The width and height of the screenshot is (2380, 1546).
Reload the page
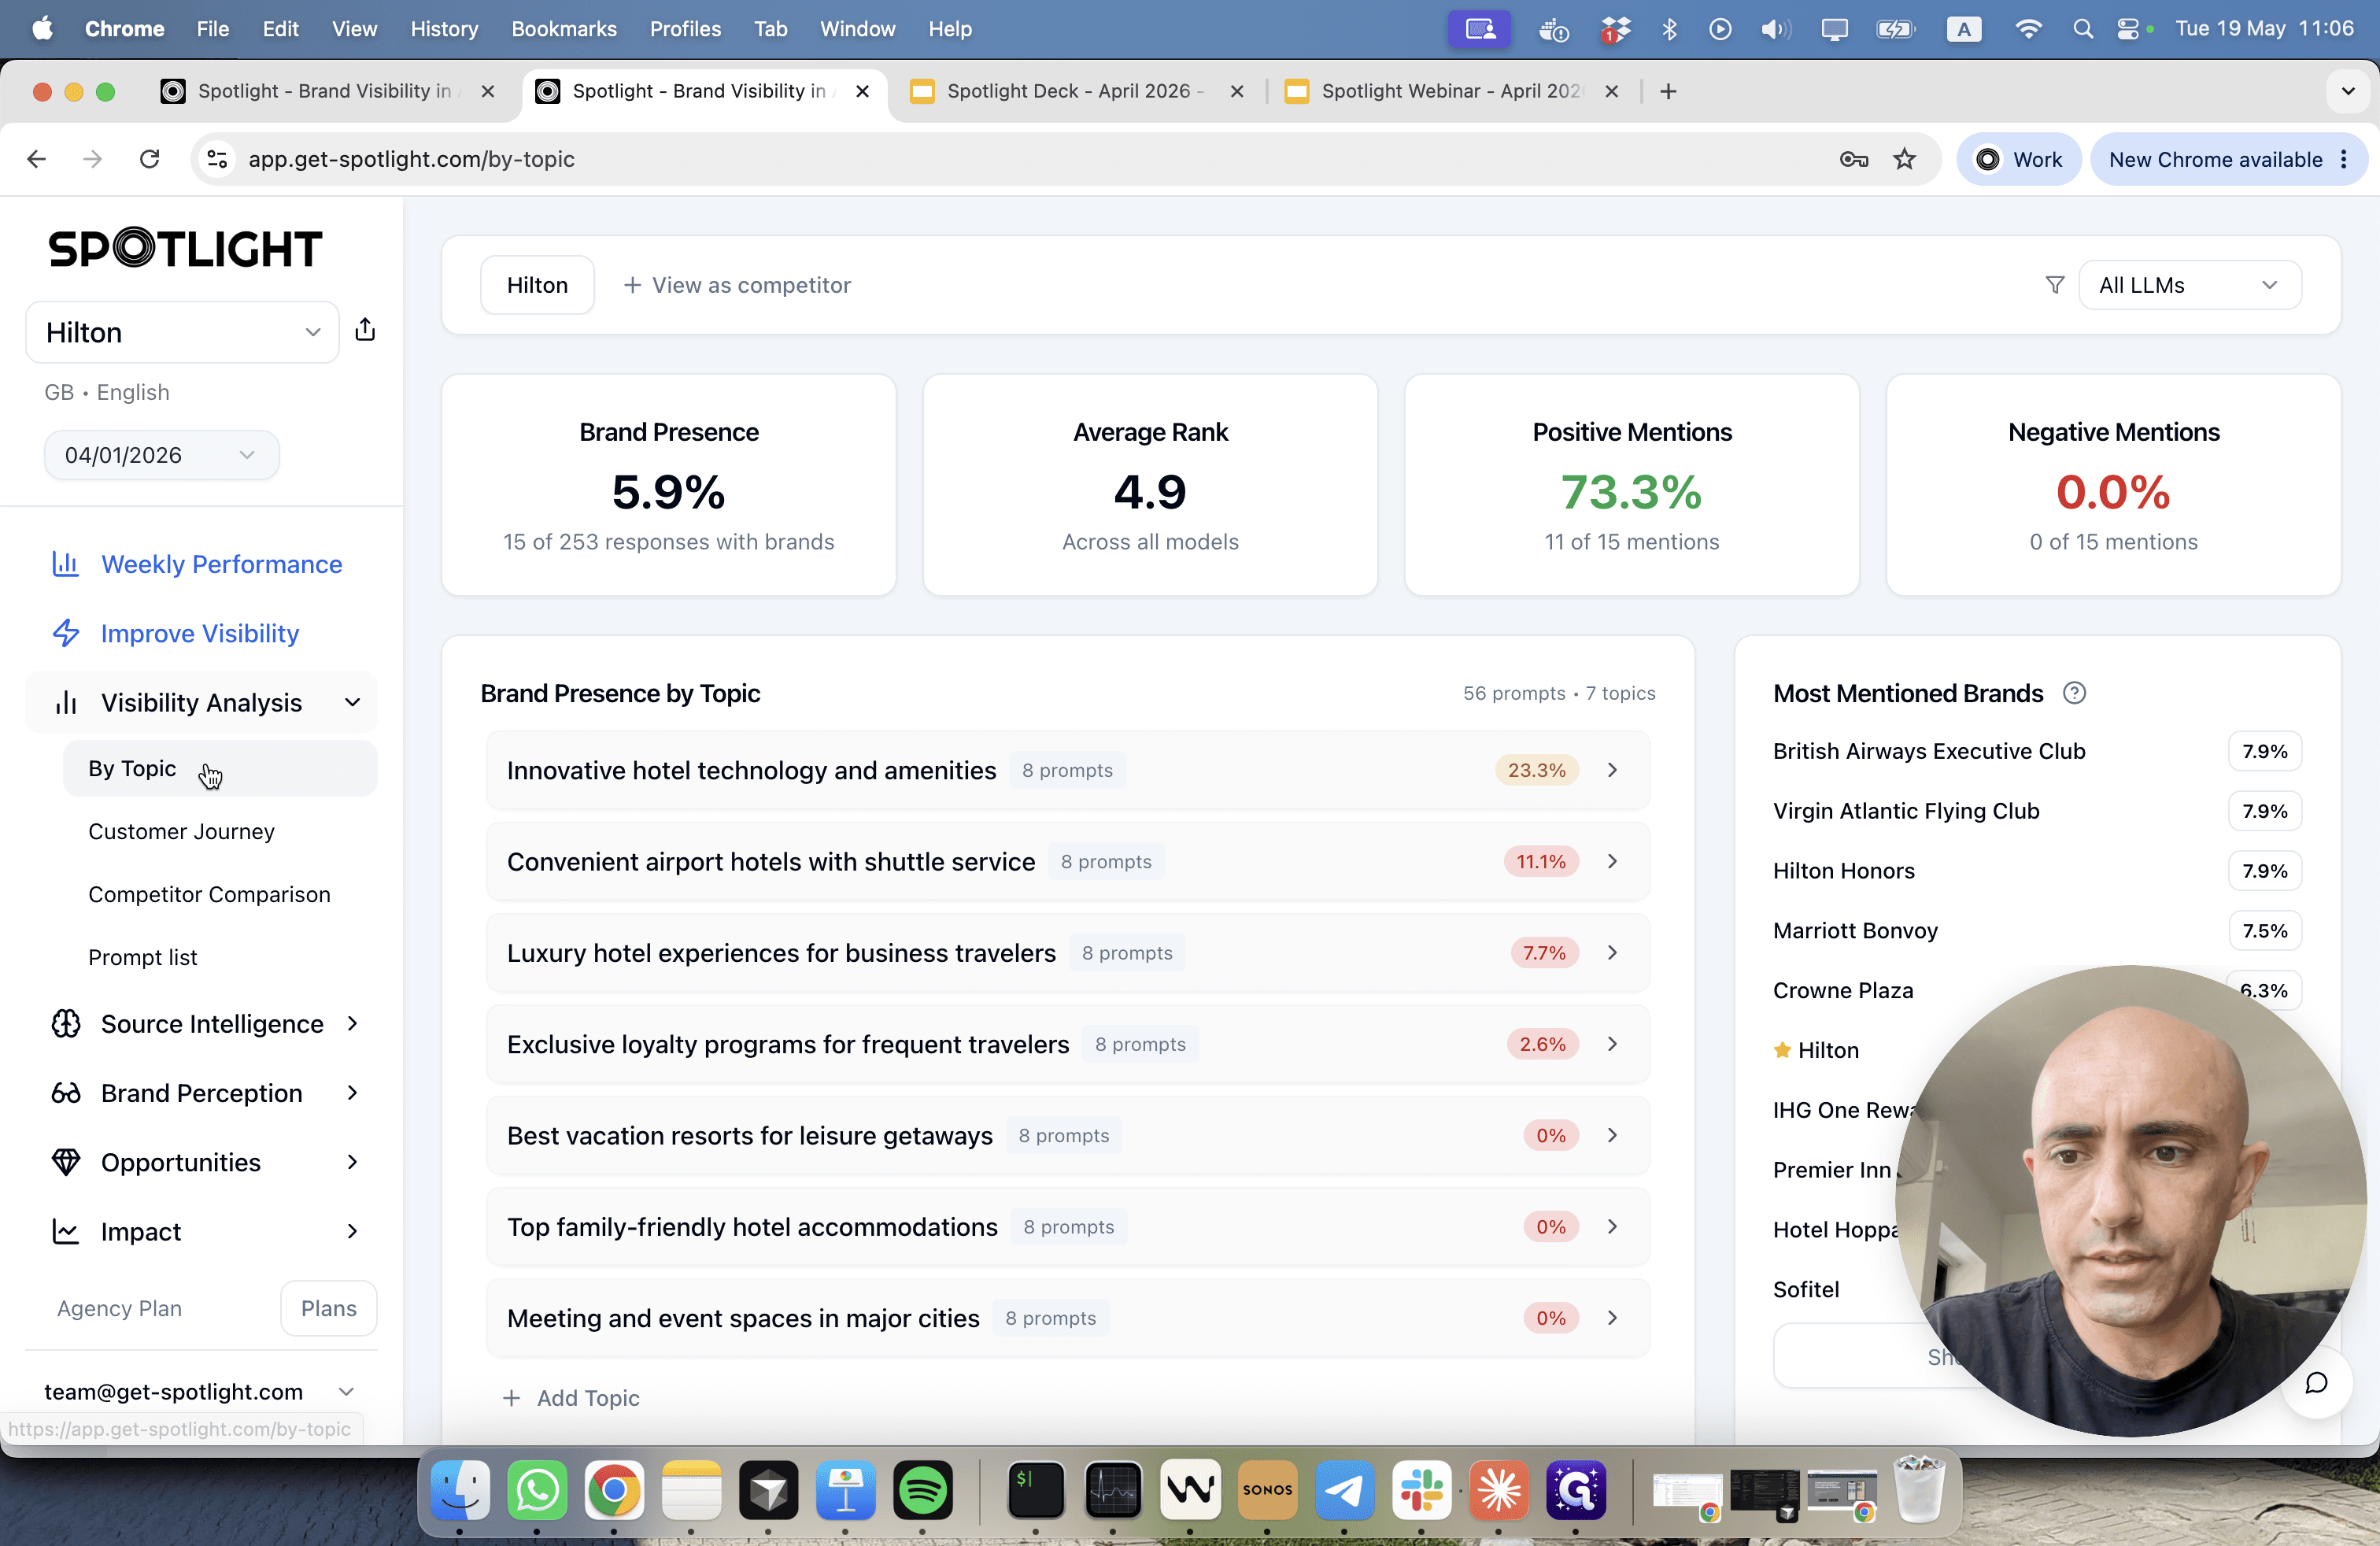[149, 159]
